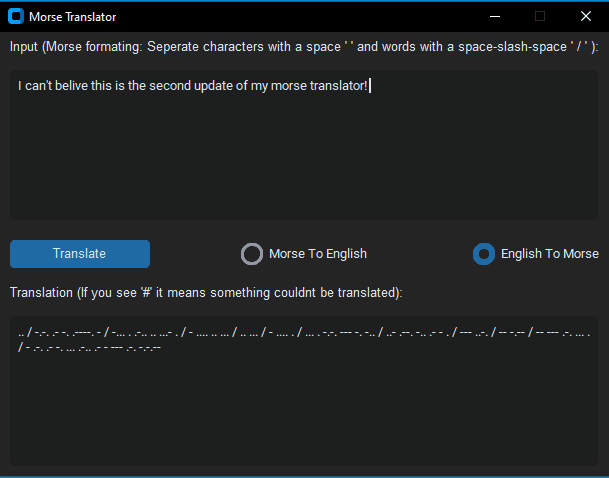
Task: Click the word "translator!" ending the input text
Action: click(x=338, y=86)
